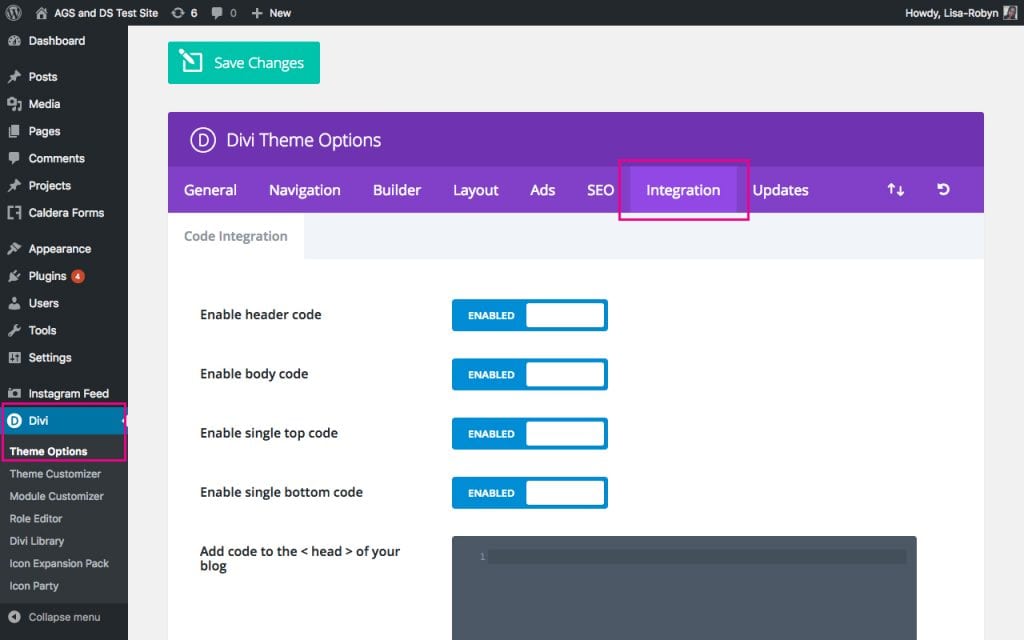Click the Appearance brush icon
The image size is (1024, 640).
tap(14, 248)
